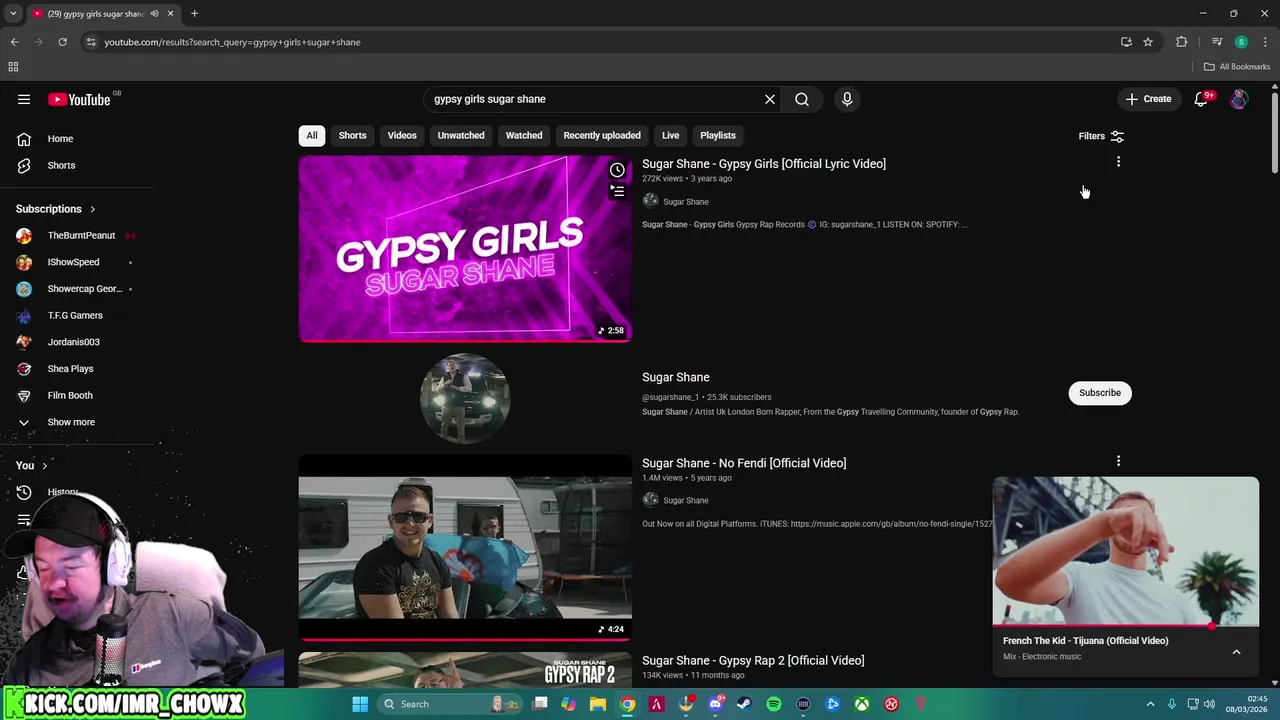1280x720 pixels.
Task: Select the Unwatched filter chip
Action: (x=461, y=135)
